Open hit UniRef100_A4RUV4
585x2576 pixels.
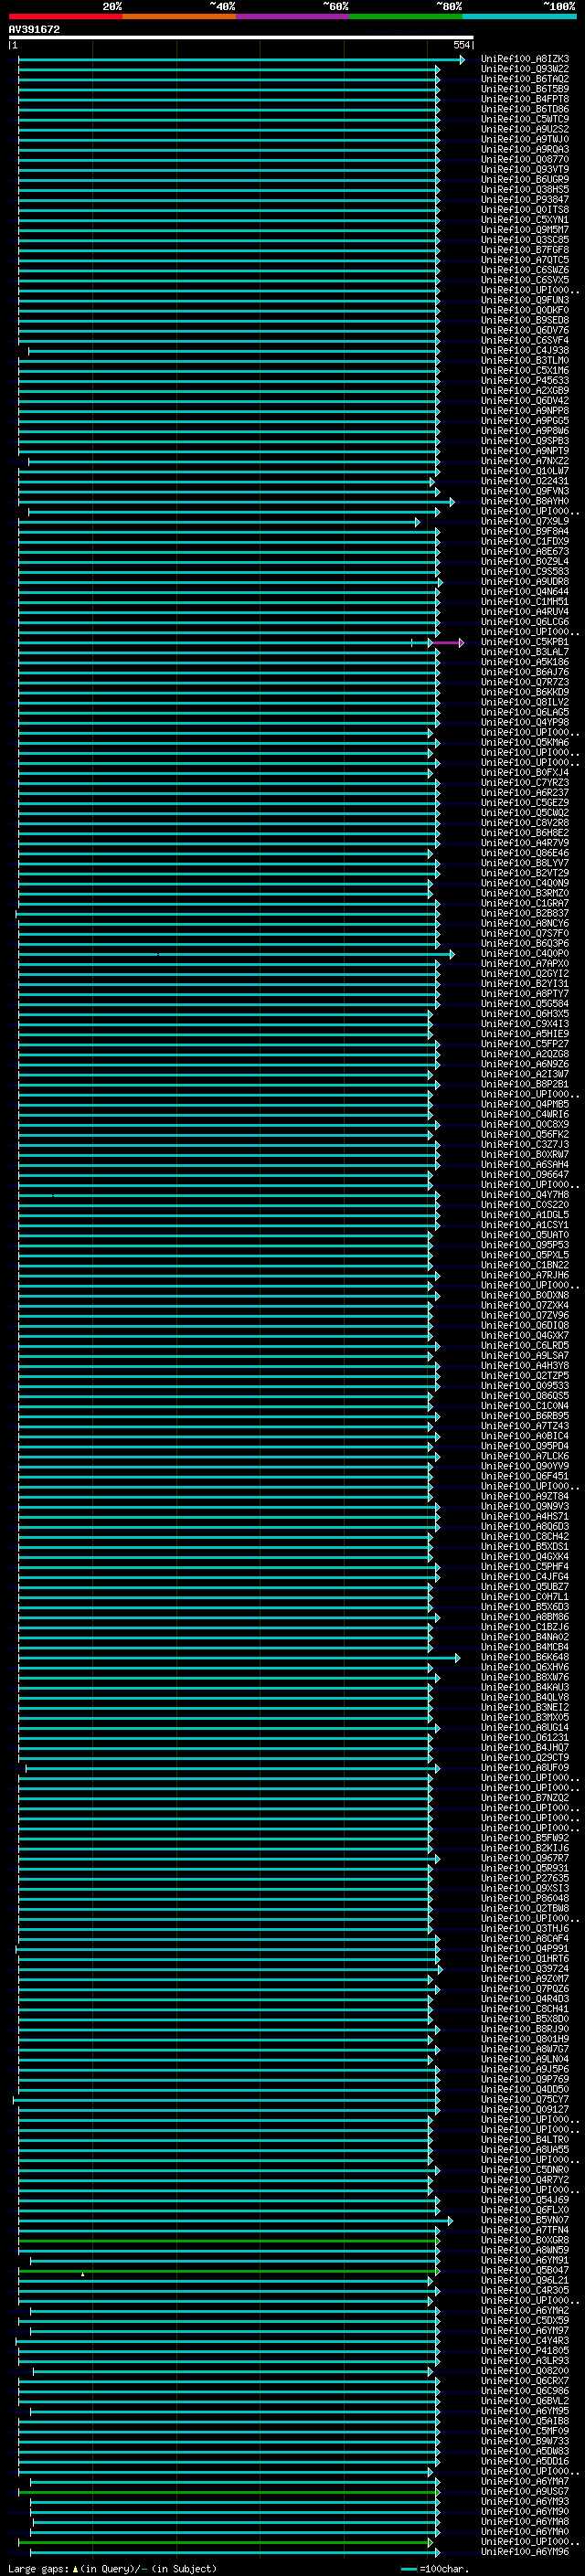[x=525, y=612]
